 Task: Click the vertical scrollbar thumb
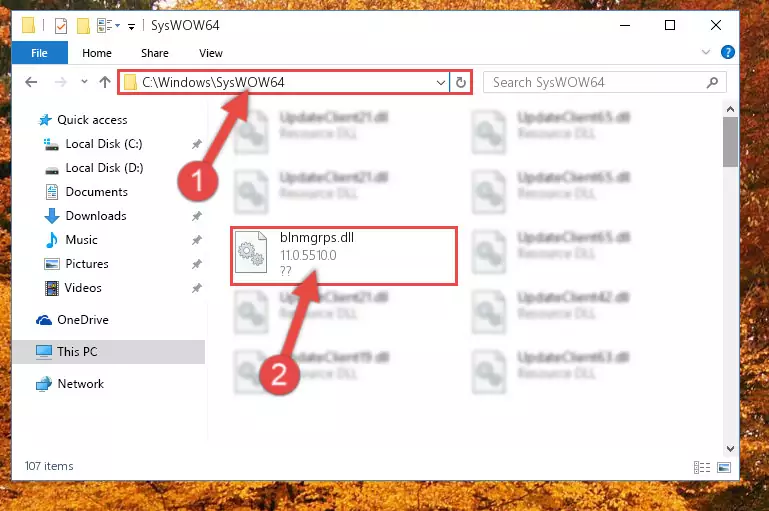[x=730, y=142]
